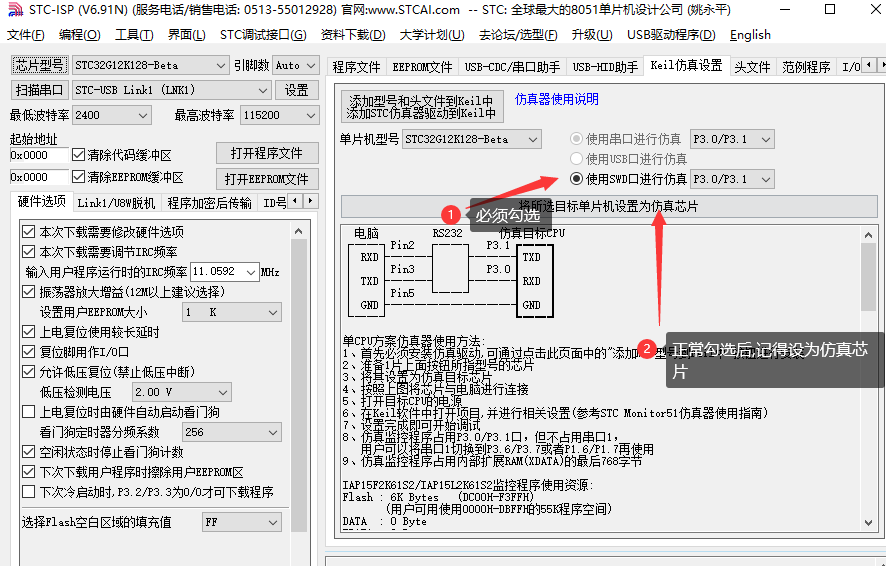
Task: Click 芯片型号 button
Action: pos(40,65)
